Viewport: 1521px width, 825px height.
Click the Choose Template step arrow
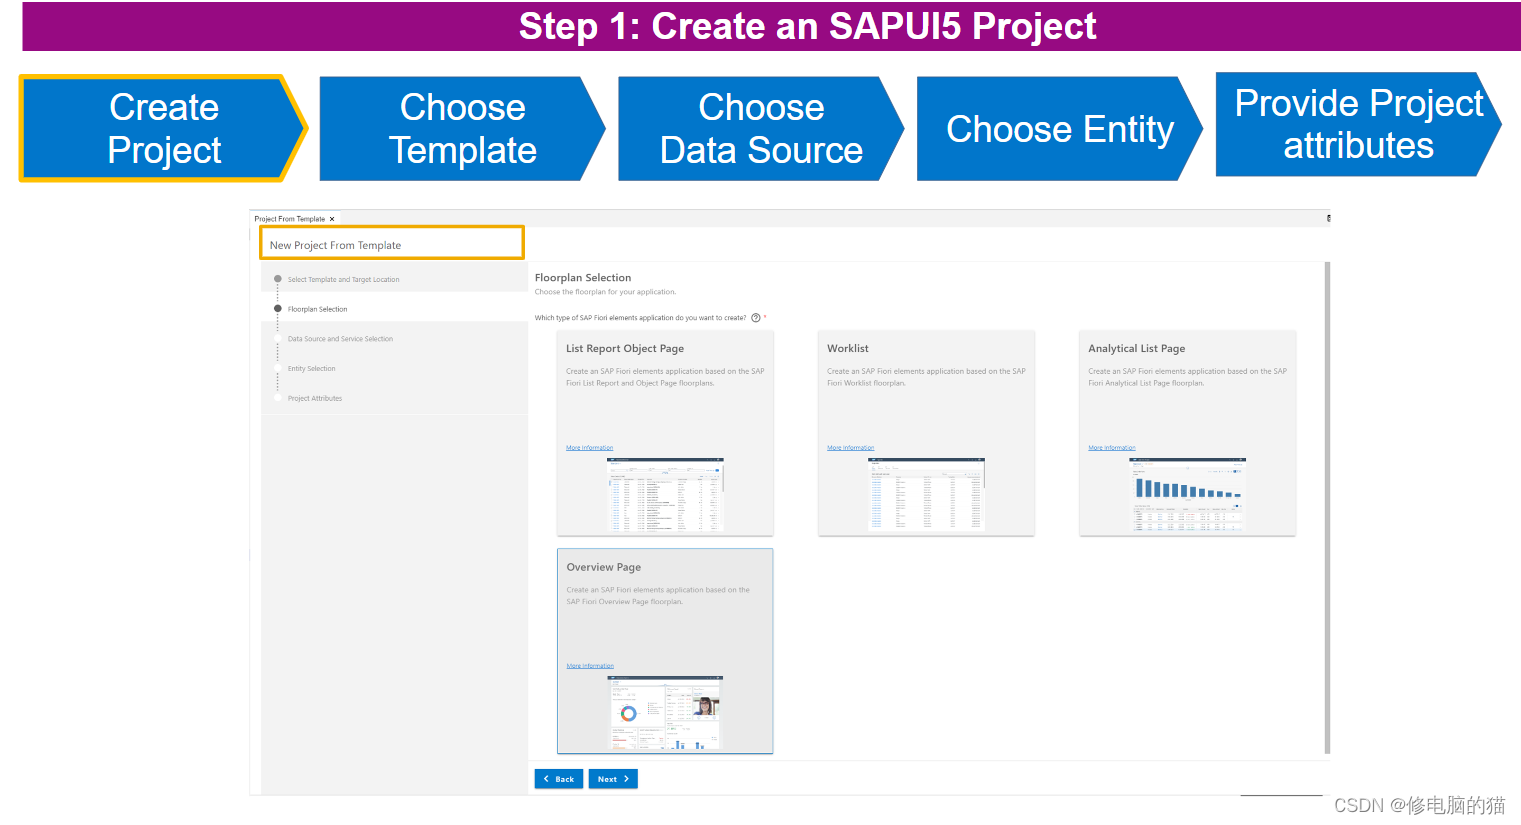tap(462, 129)
